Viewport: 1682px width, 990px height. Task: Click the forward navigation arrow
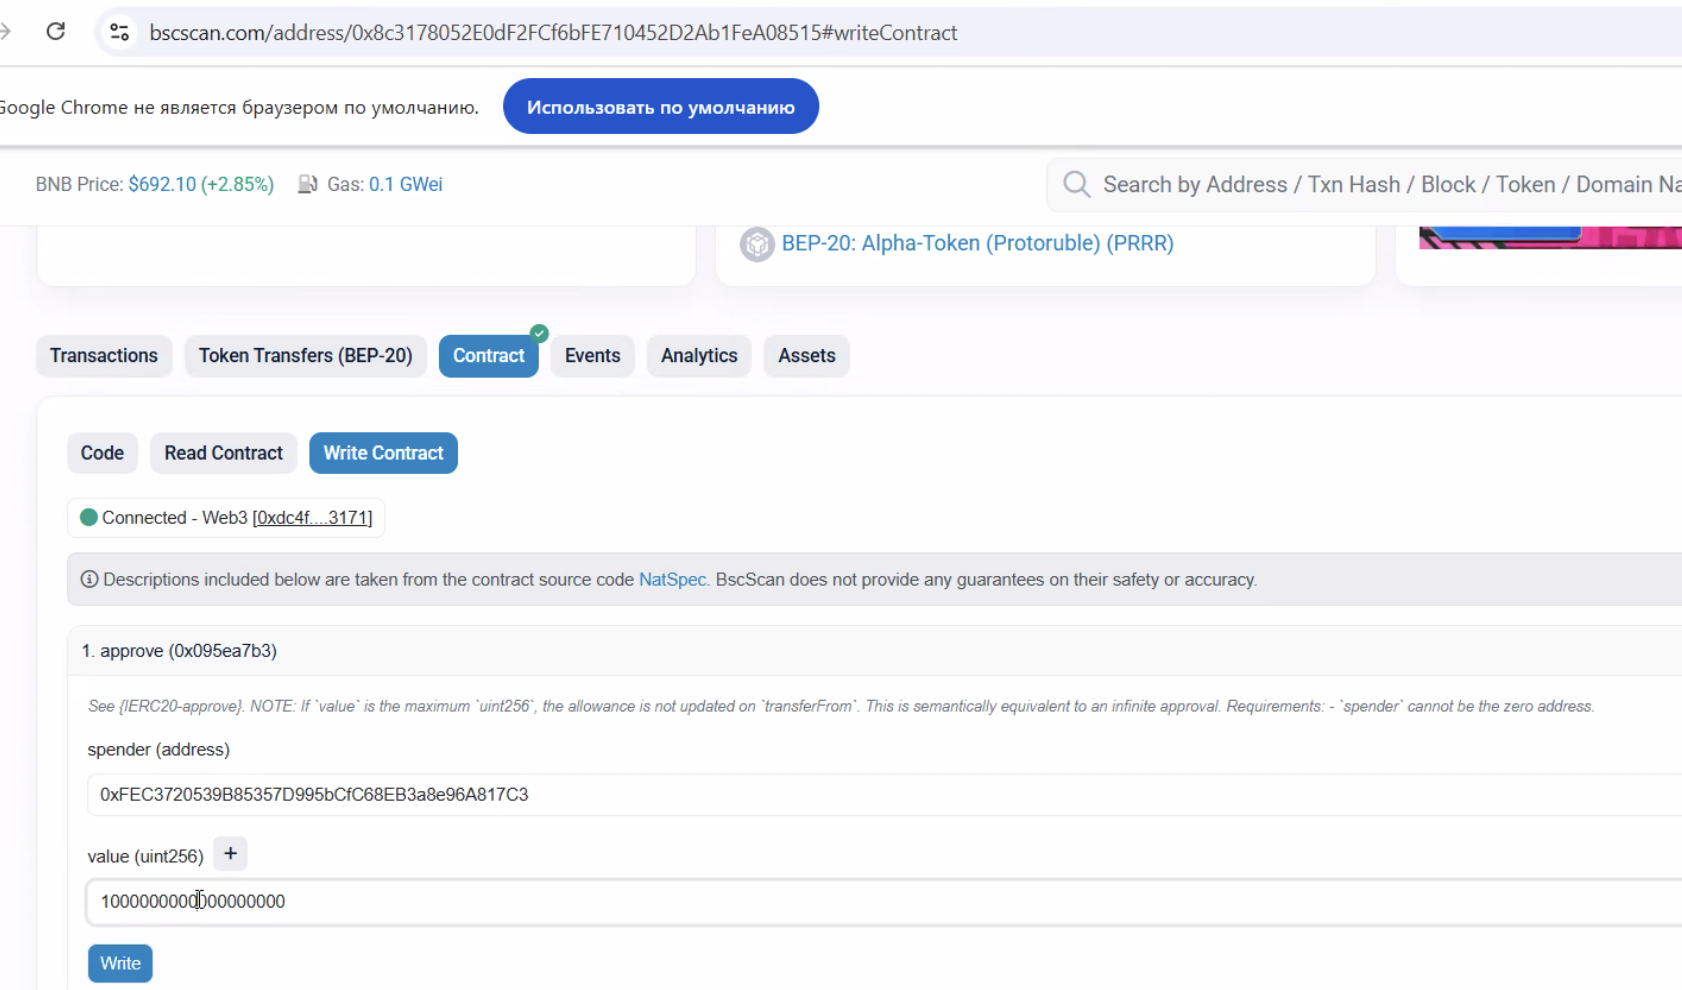click(5, 32)
